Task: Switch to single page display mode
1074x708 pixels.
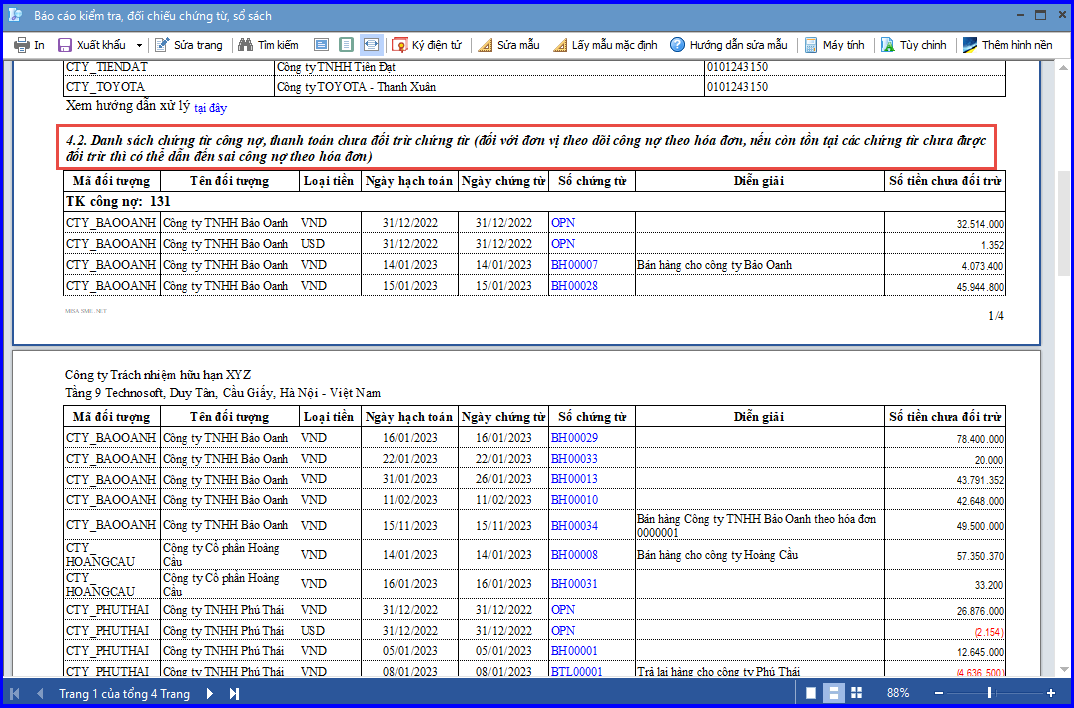Action: point(811,693)
